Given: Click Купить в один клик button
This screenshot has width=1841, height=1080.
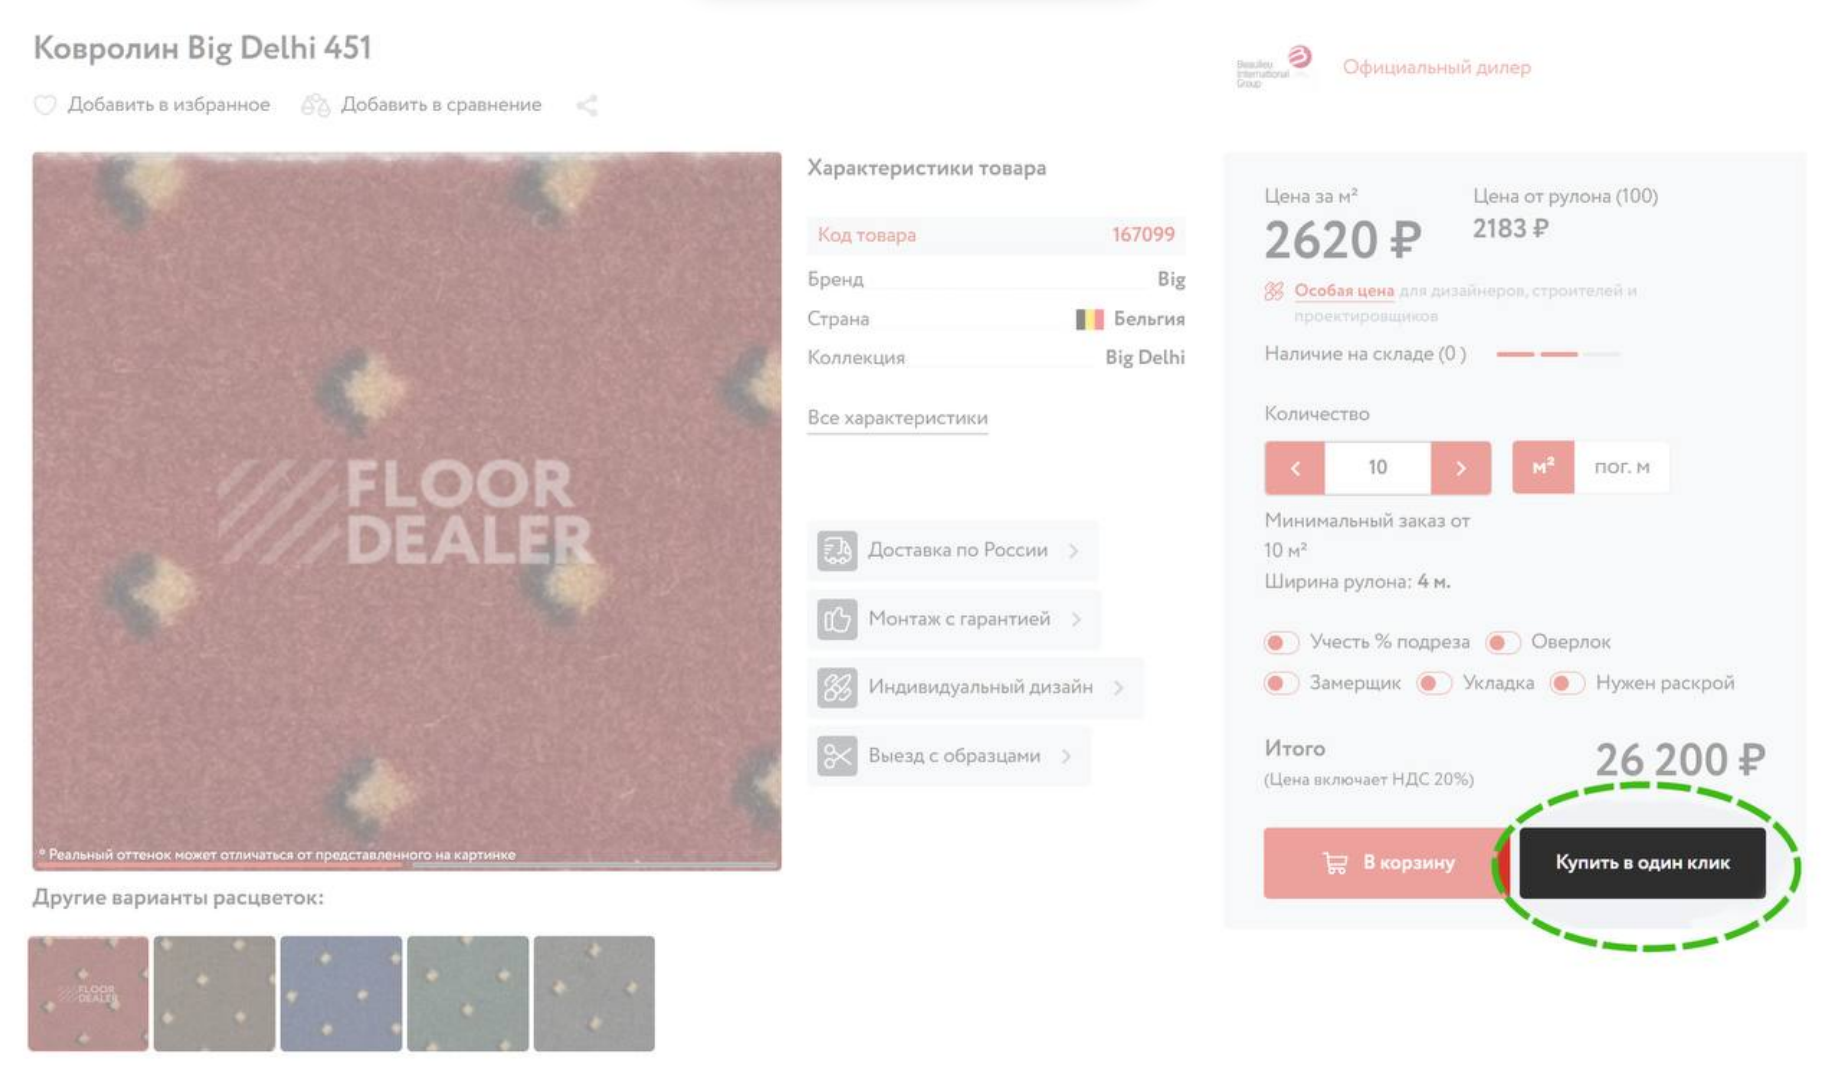Looking at the screenshot, I should [1642, 863].
